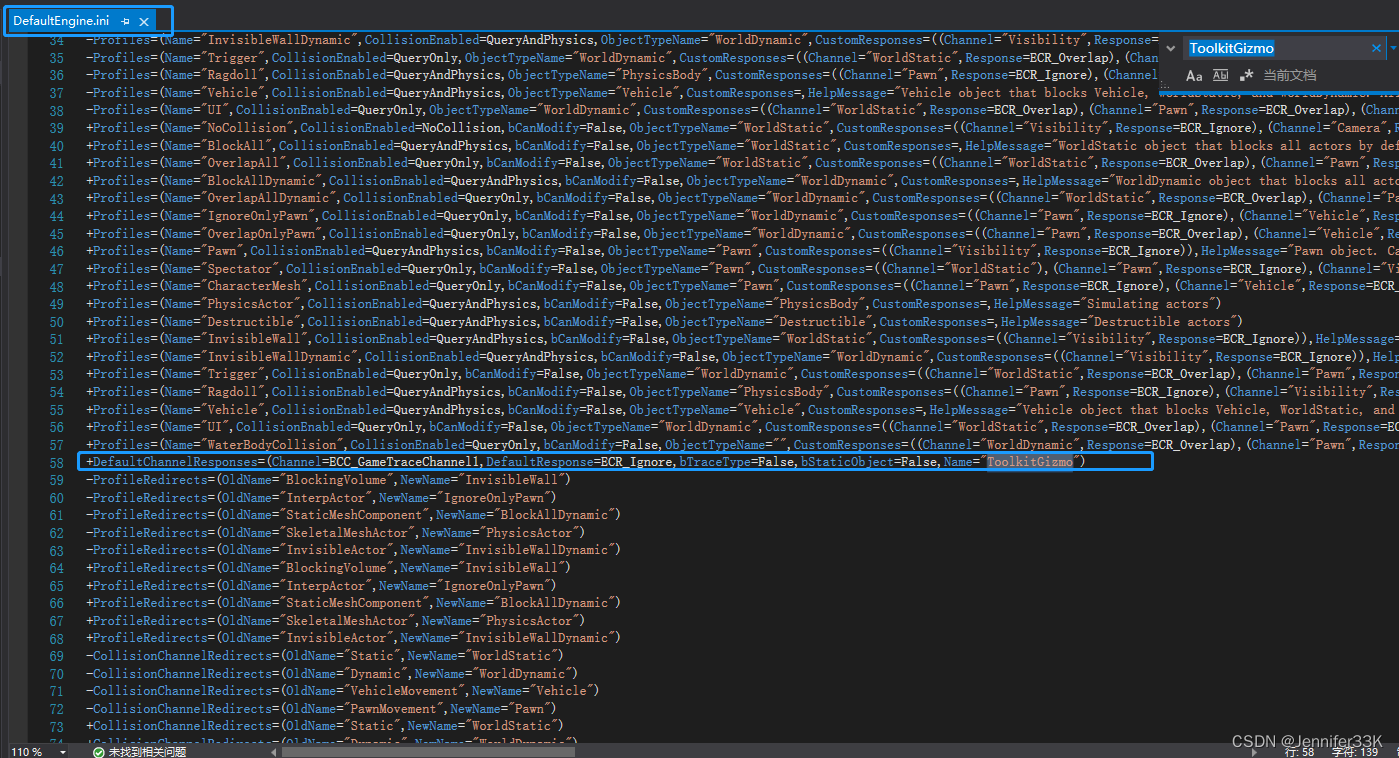Click the "Spectator" profile name text

click(239, 269)
